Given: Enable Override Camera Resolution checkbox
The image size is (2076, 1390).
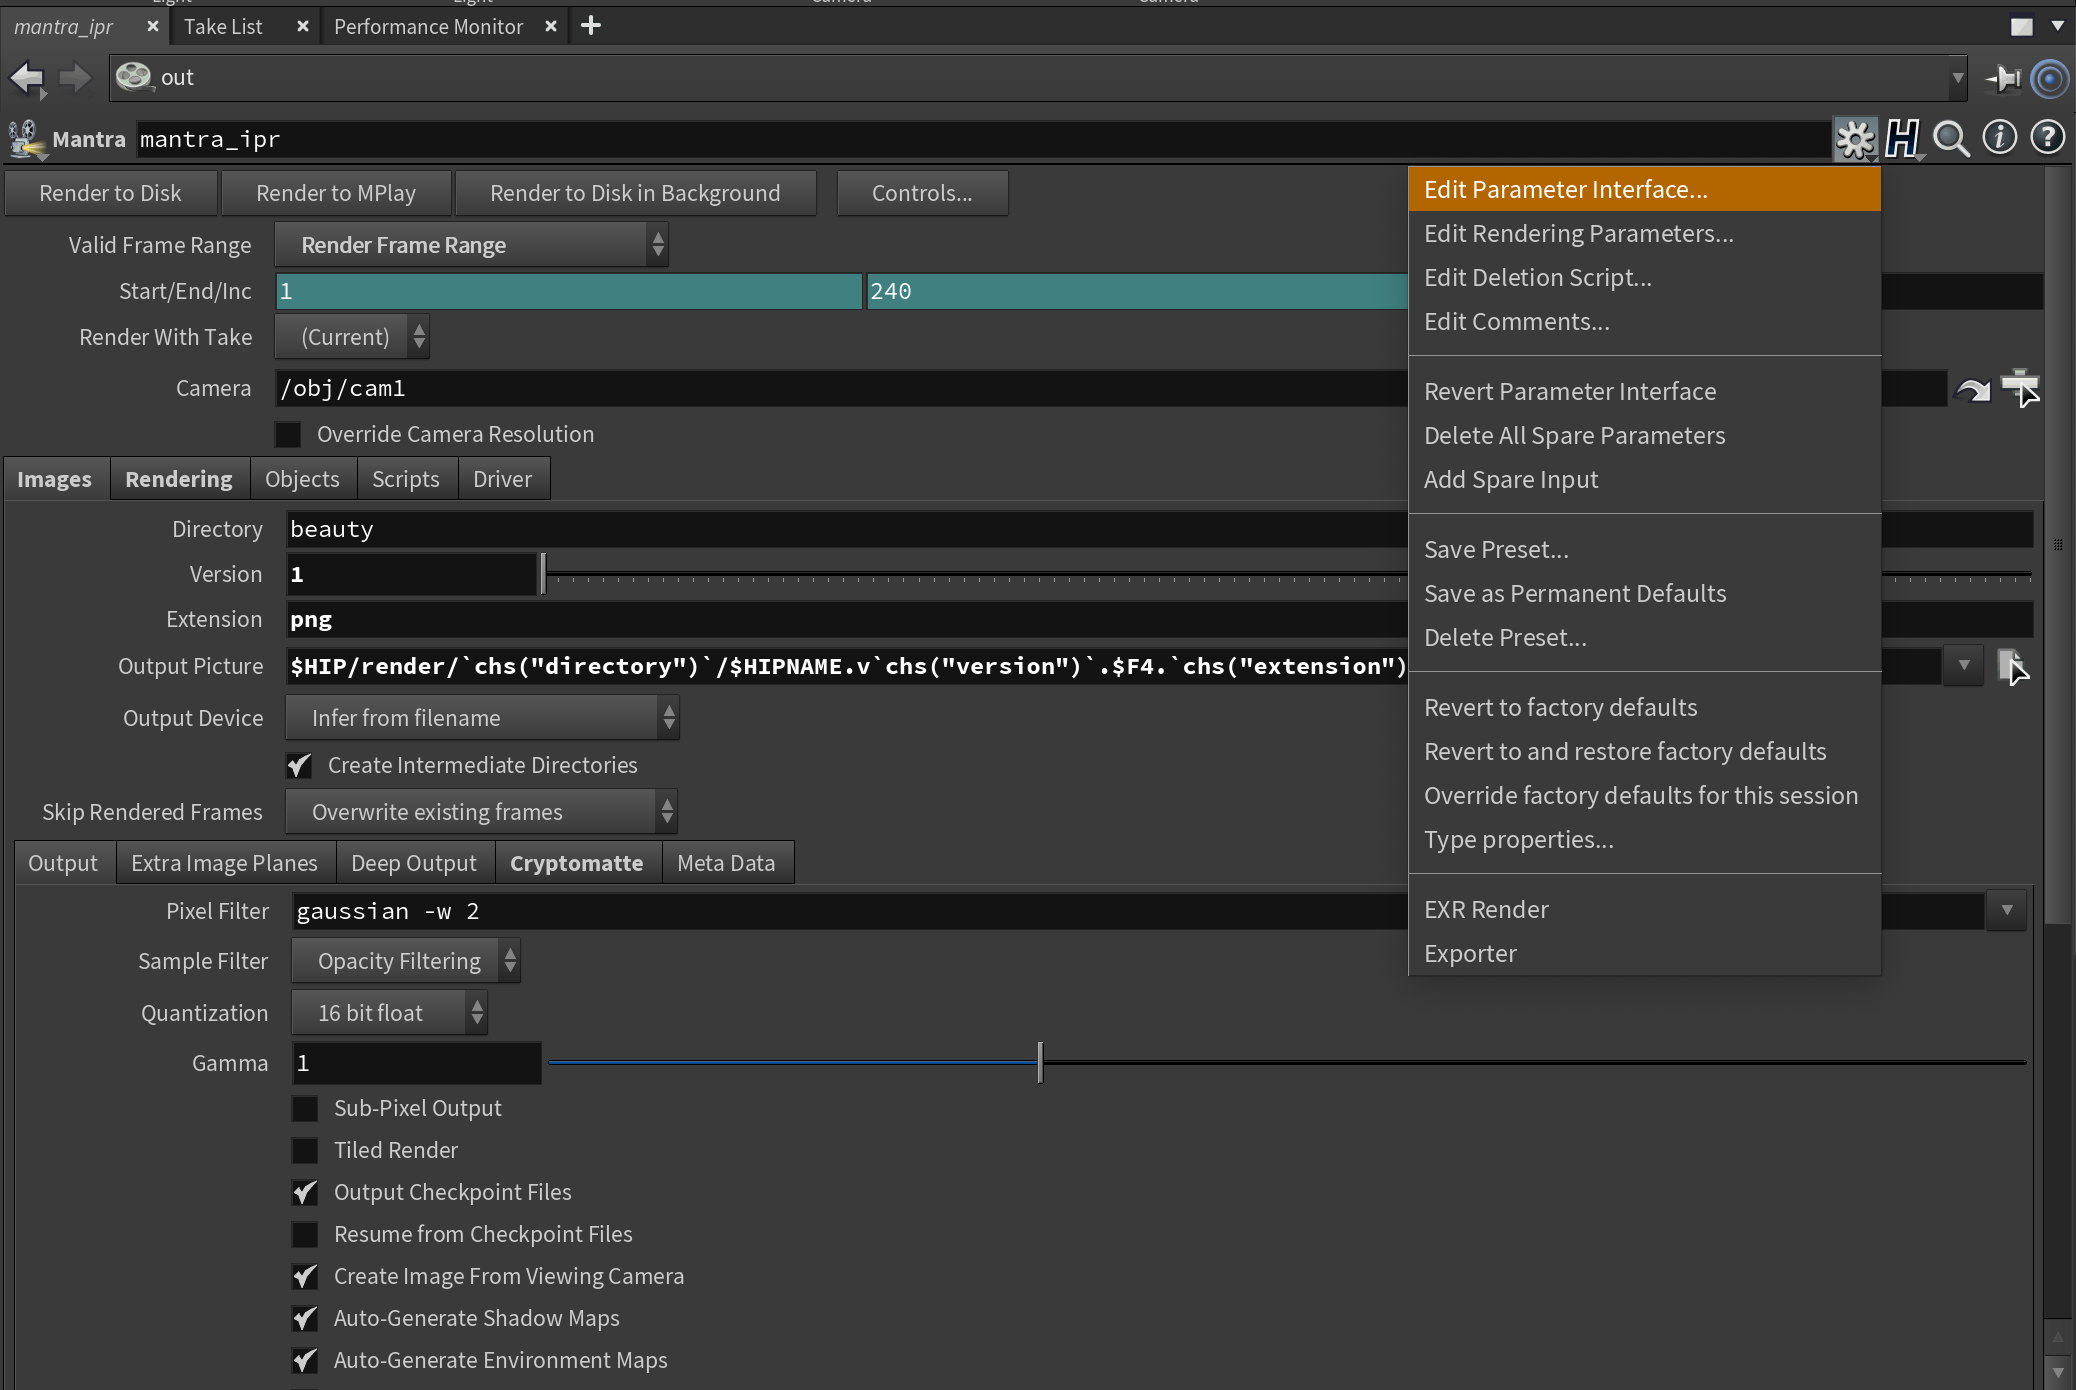Looking at the screenshot, I should coord(288,435).
